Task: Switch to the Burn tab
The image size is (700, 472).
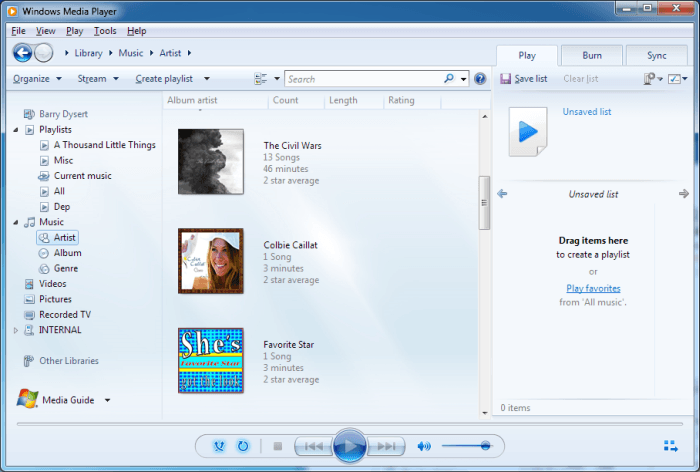Action: tap(592, 55)
